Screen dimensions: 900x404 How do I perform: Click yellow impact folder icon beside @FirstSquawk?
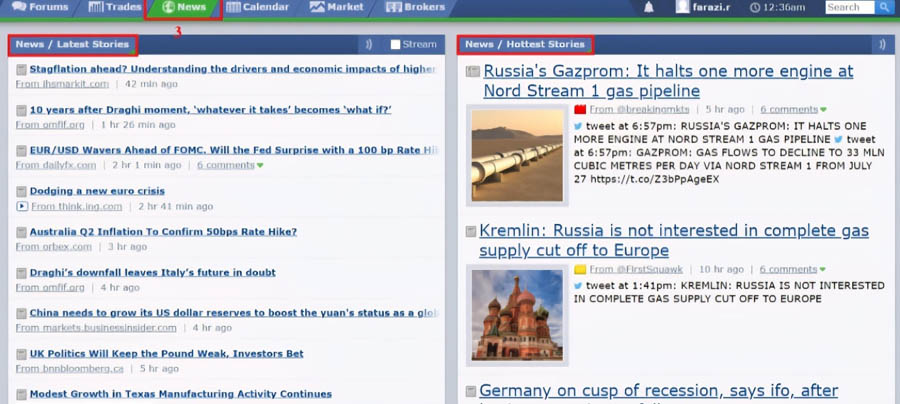(580, 270)
